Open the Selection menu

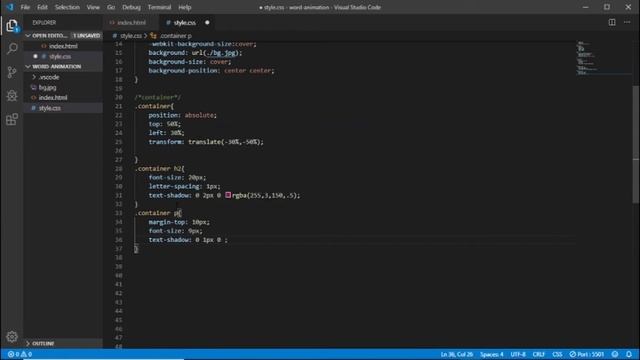tap(67, 7)
